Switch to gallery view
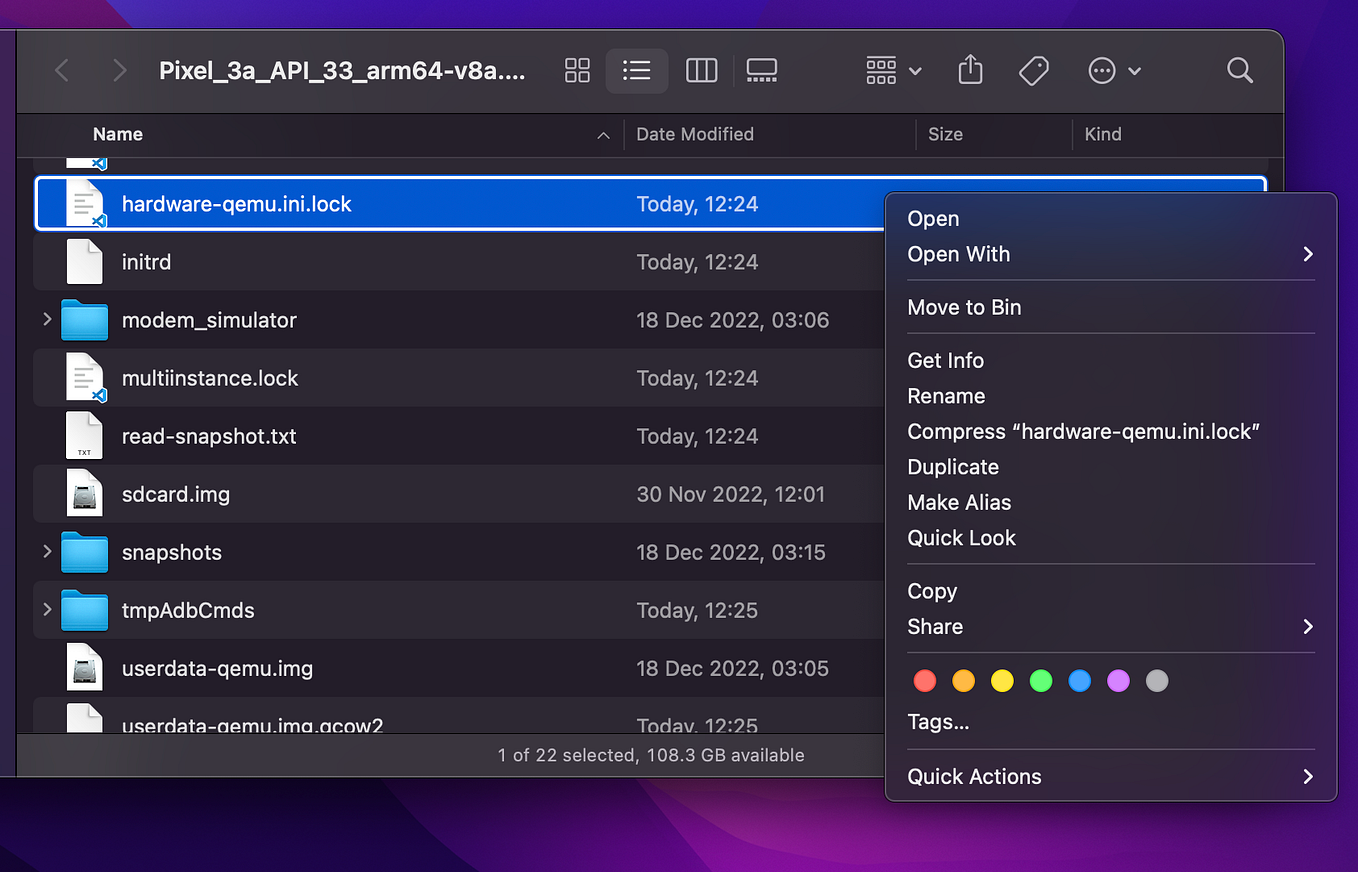 tap(761, 70)
